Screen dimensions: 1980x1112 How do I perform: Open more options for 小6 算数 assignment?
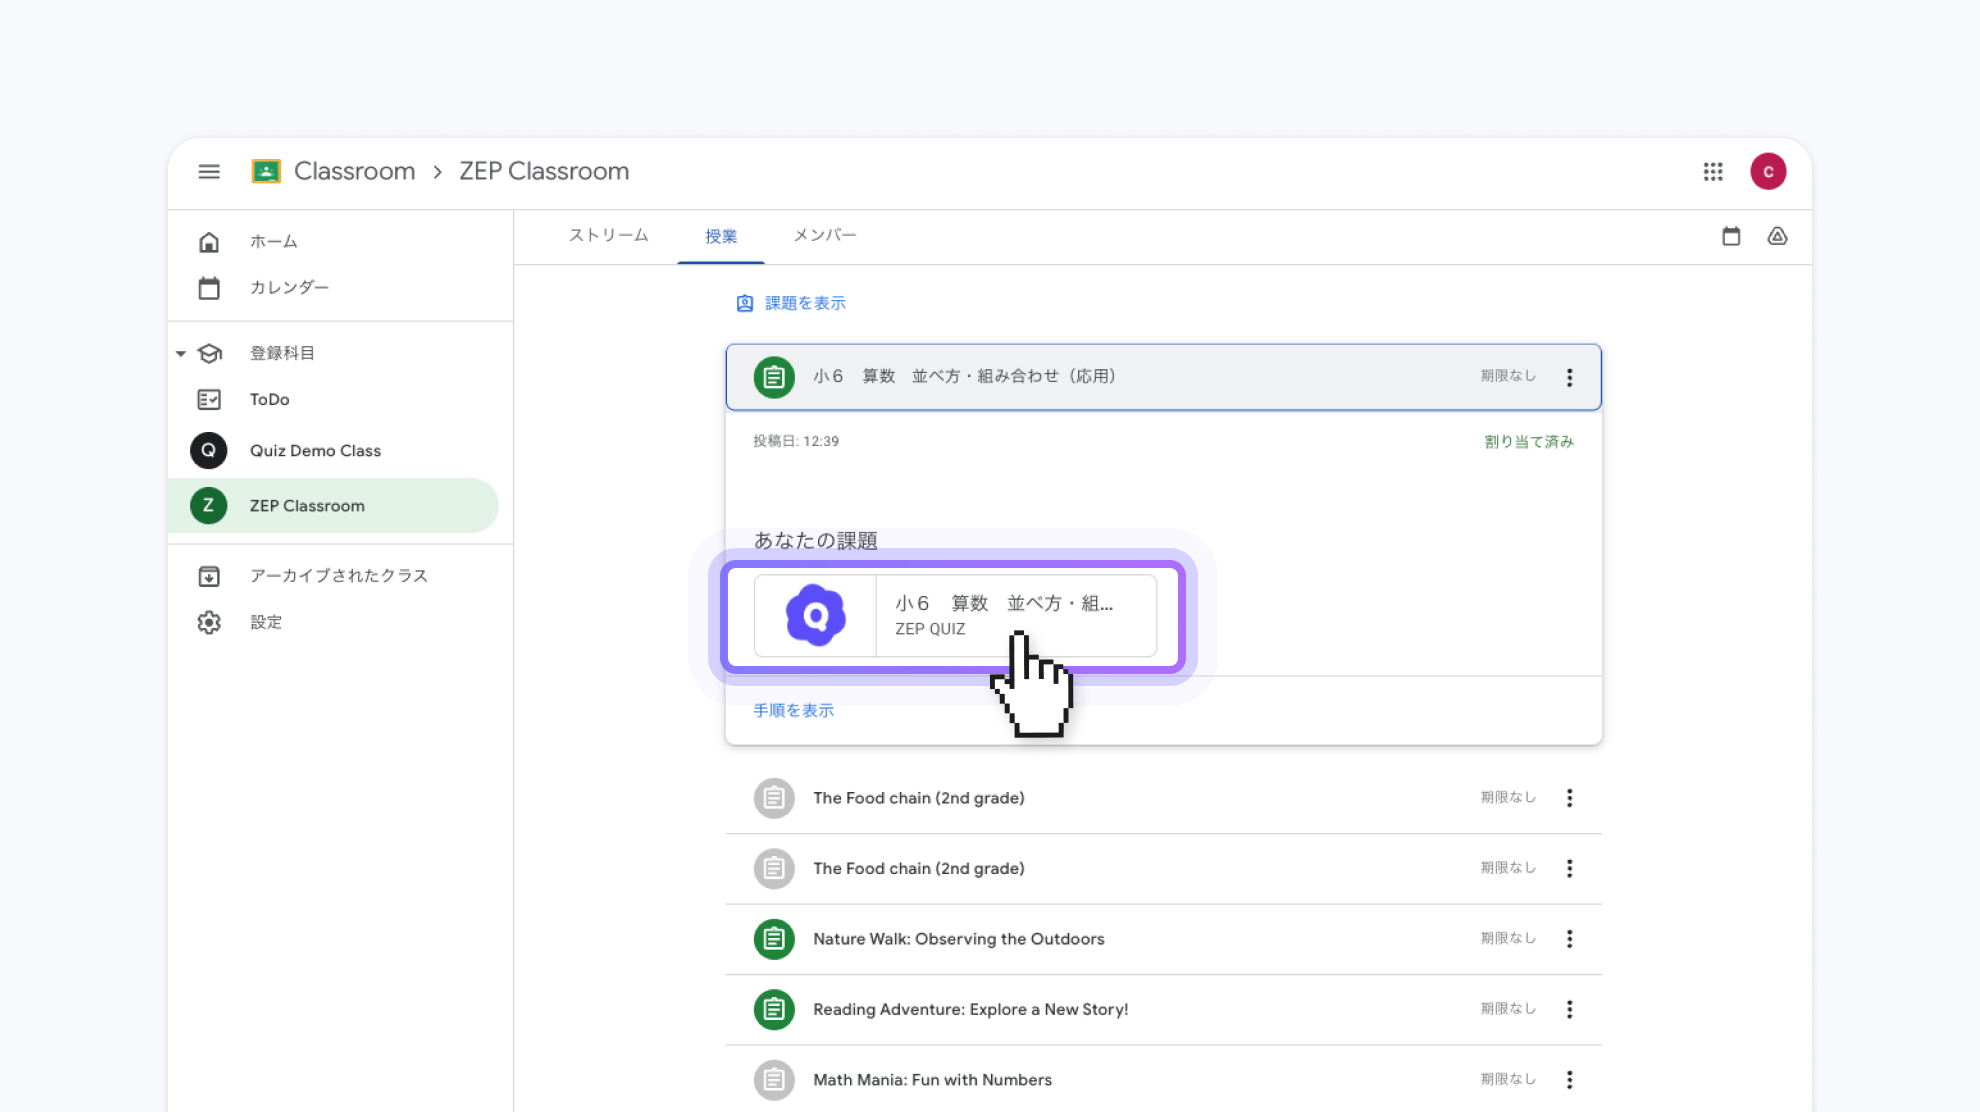click(x=1569, y=377)
